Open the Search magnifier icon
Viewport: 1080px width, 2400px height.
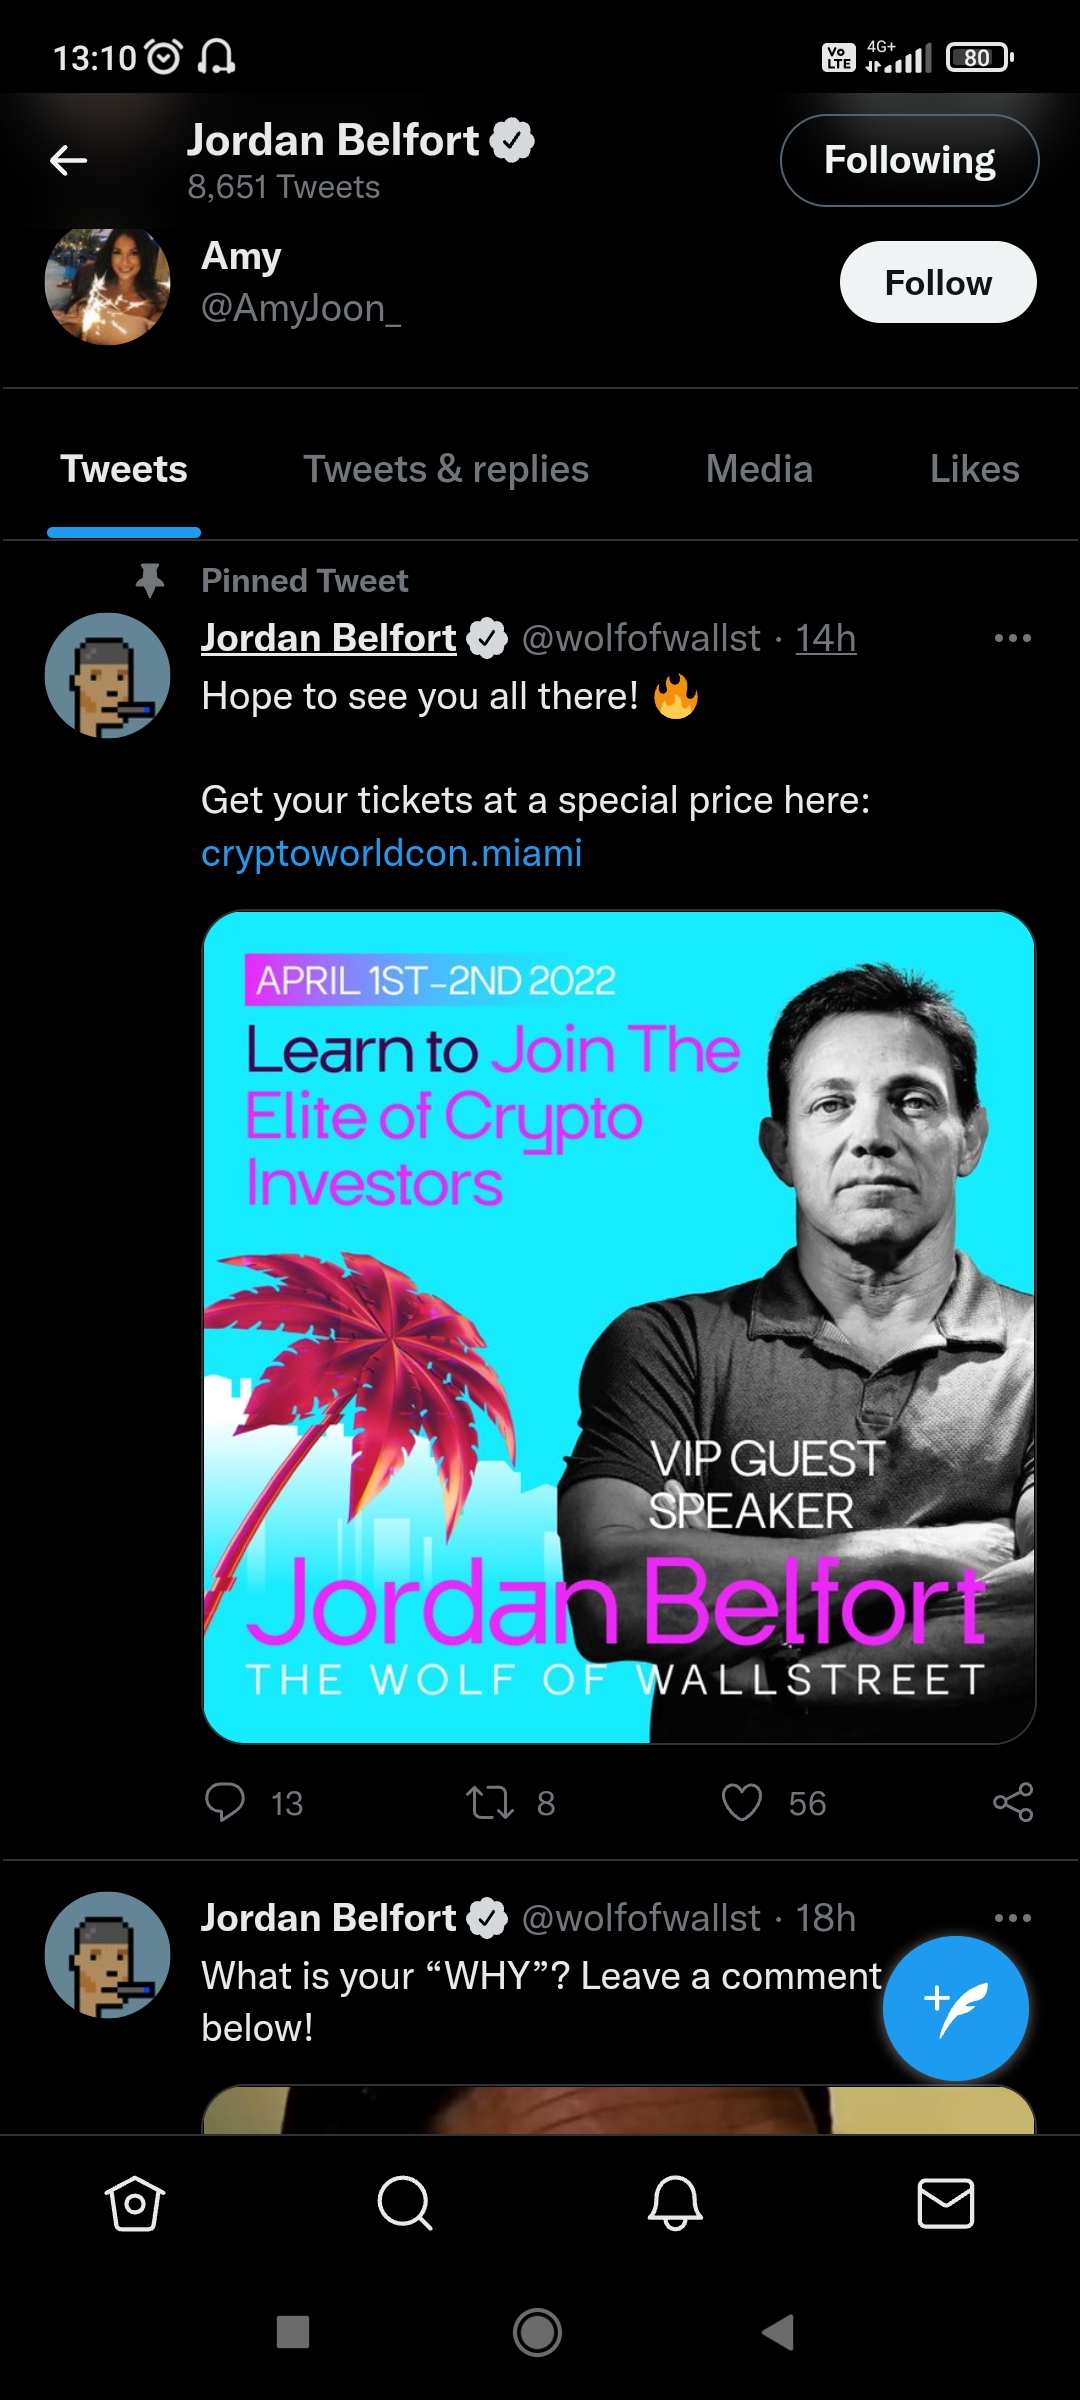pos(405,2203)
